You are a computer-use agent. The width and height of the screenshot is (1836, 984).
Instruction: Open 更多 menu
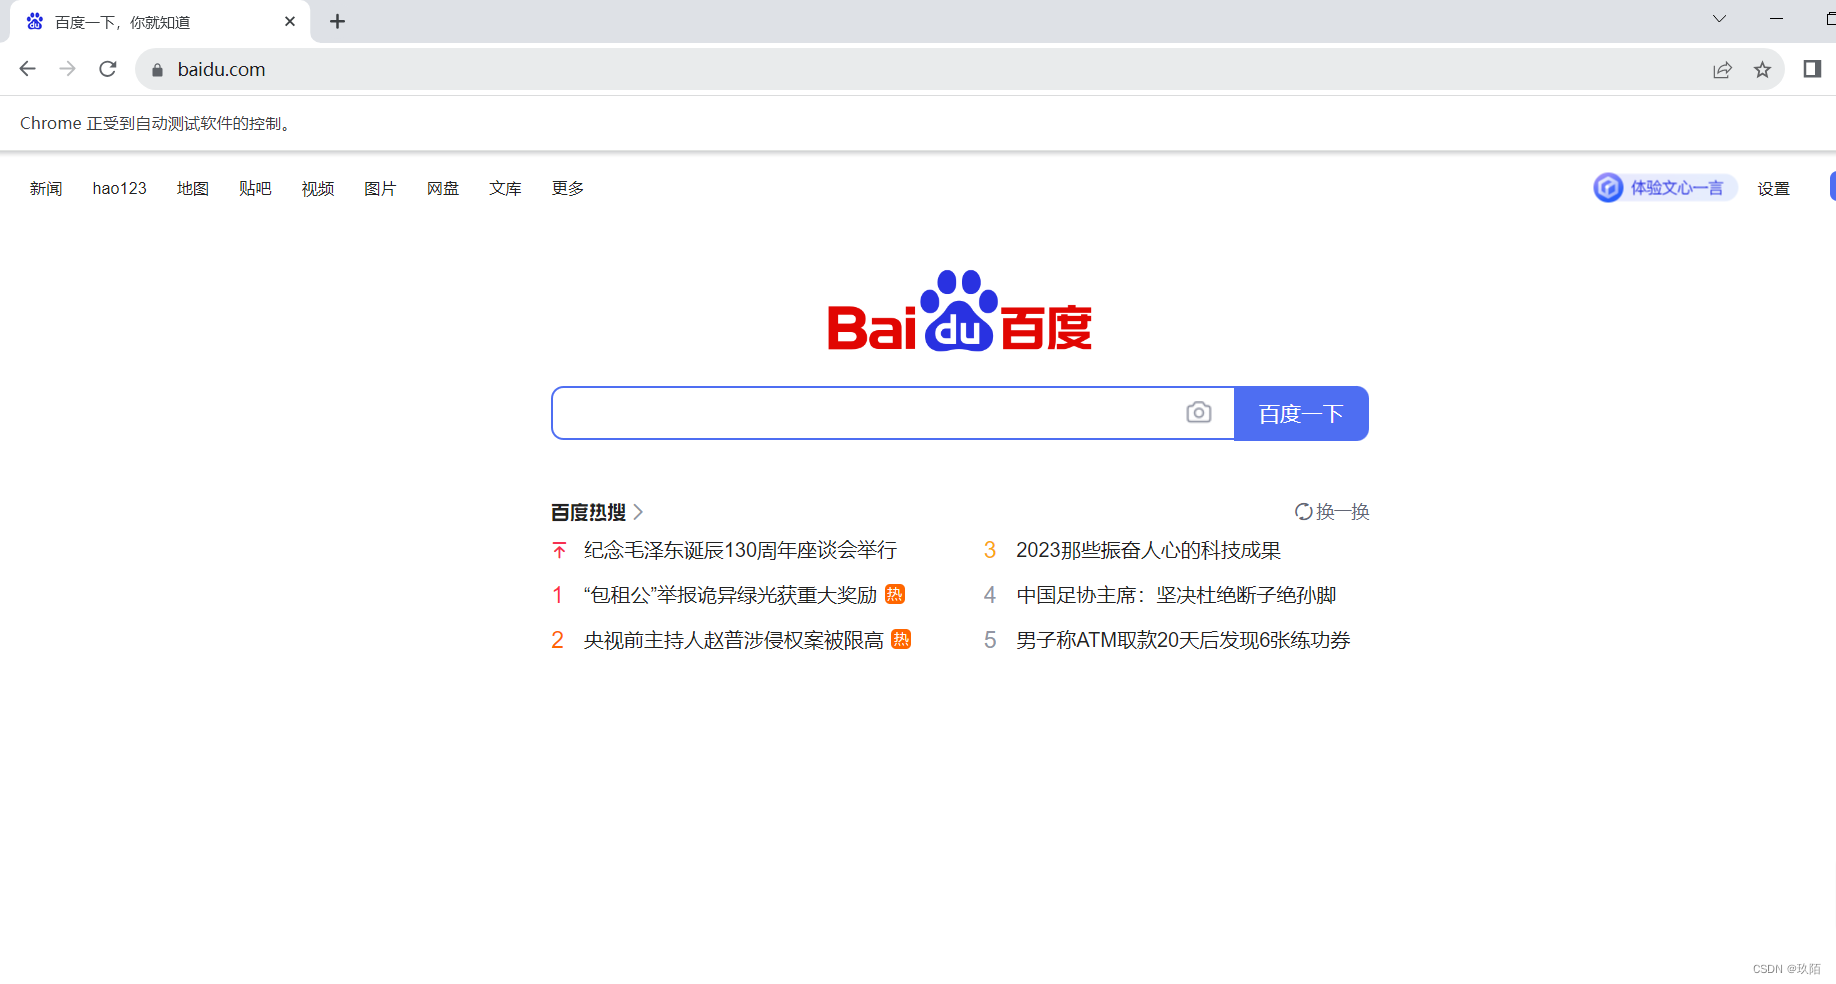pyautogui.click(x=568, y=188)
